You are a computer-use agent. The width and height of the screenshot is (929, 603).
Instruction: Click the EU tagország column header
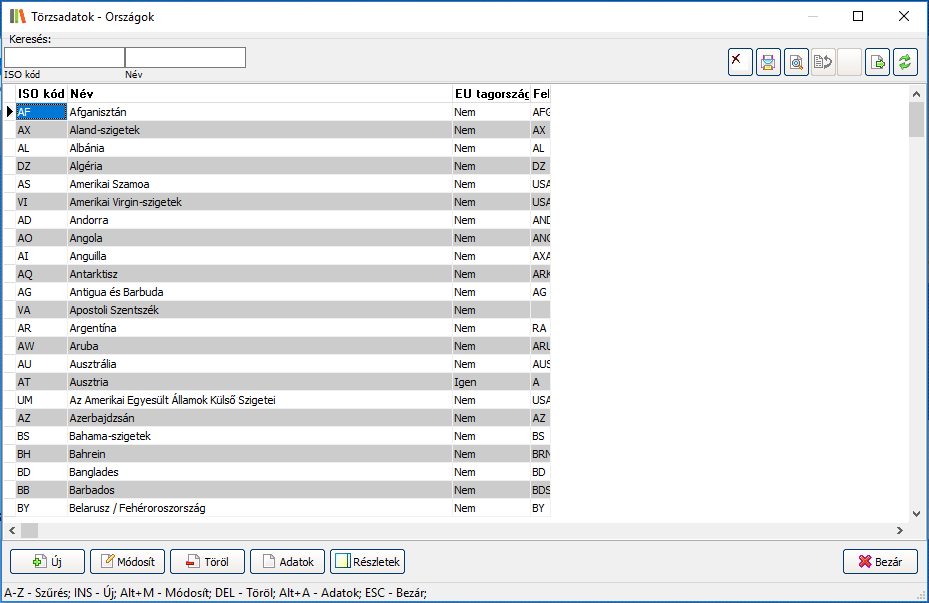pyautogui.click(x=490, y=93)
